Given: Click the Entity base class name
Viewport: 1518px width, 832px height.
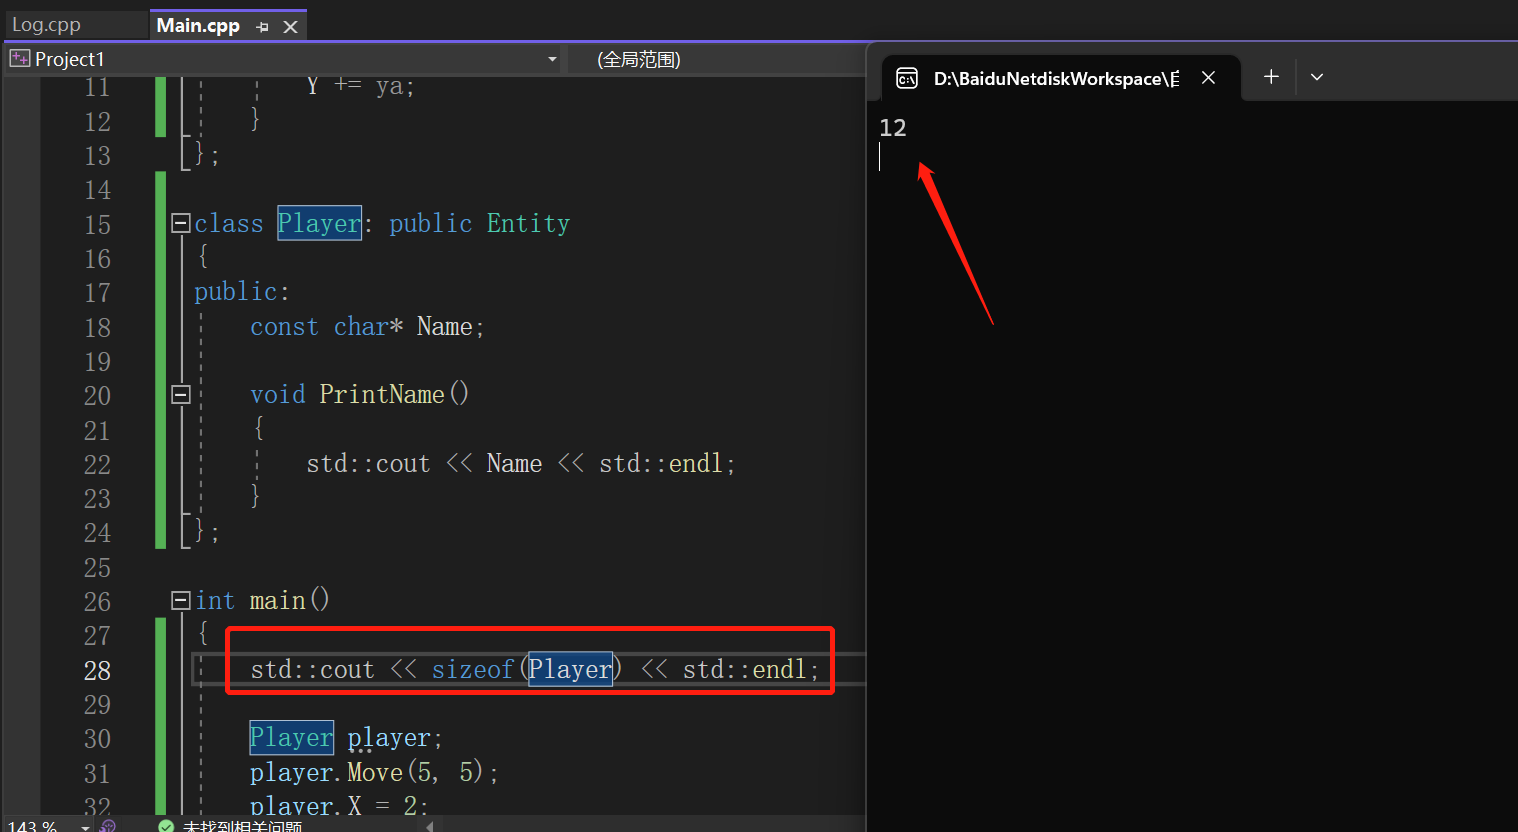Looking at the screenshot, I should tap(528, 223).
